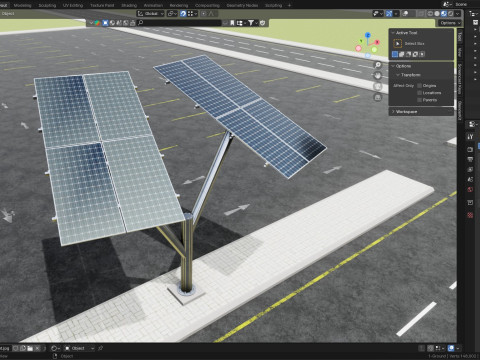Open the Options dropdown in viewport header
This screenshot has height=360, width=480.
click(450, 23)
